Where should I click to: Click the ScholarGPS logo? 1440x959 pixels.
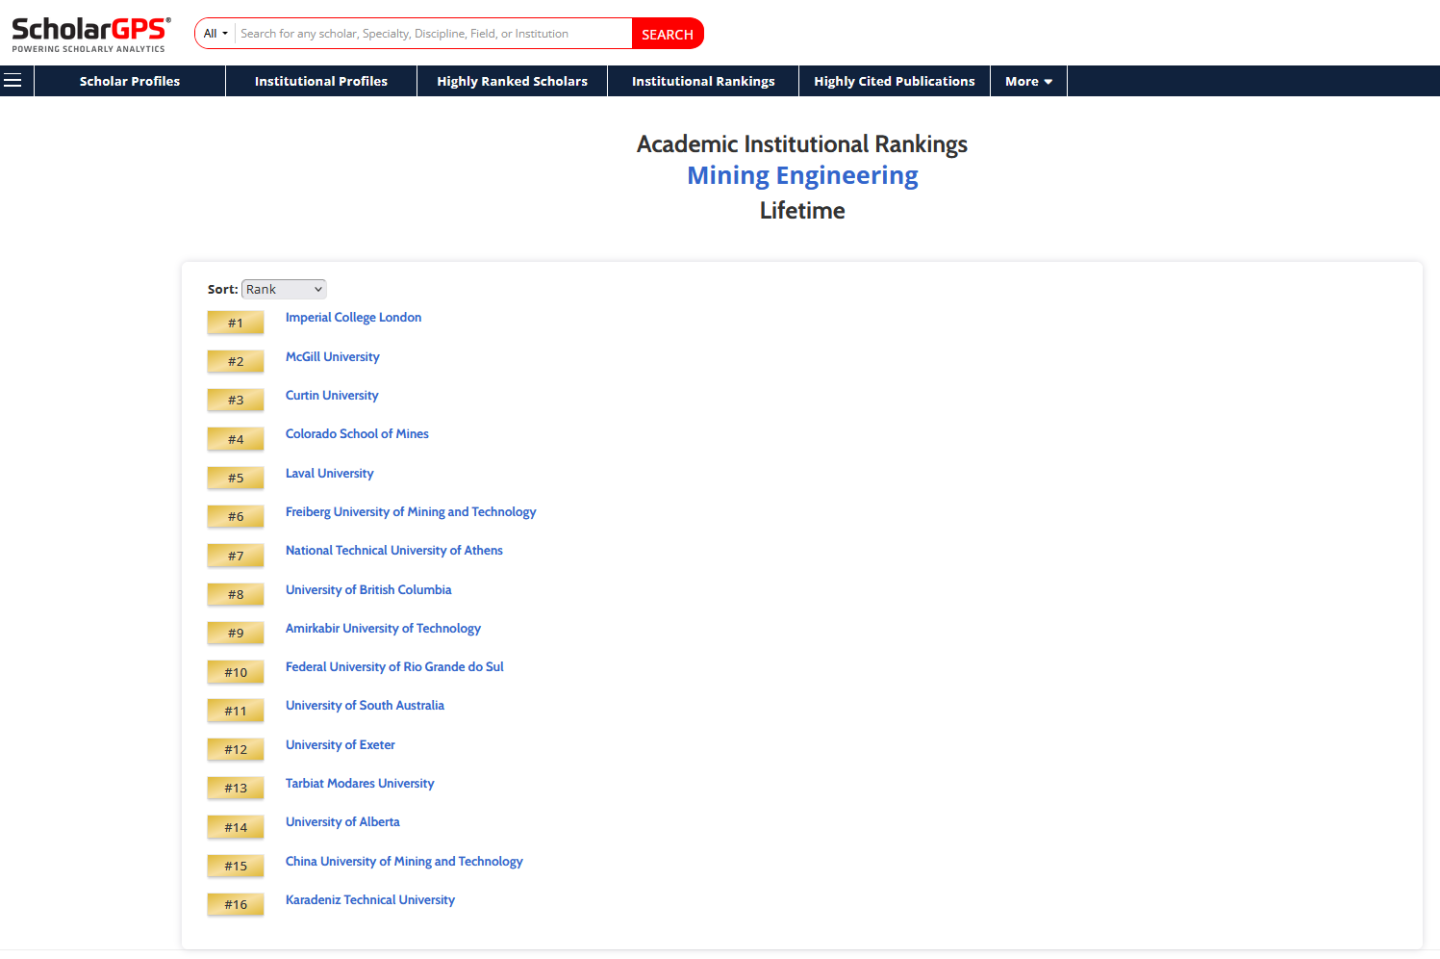90,34
